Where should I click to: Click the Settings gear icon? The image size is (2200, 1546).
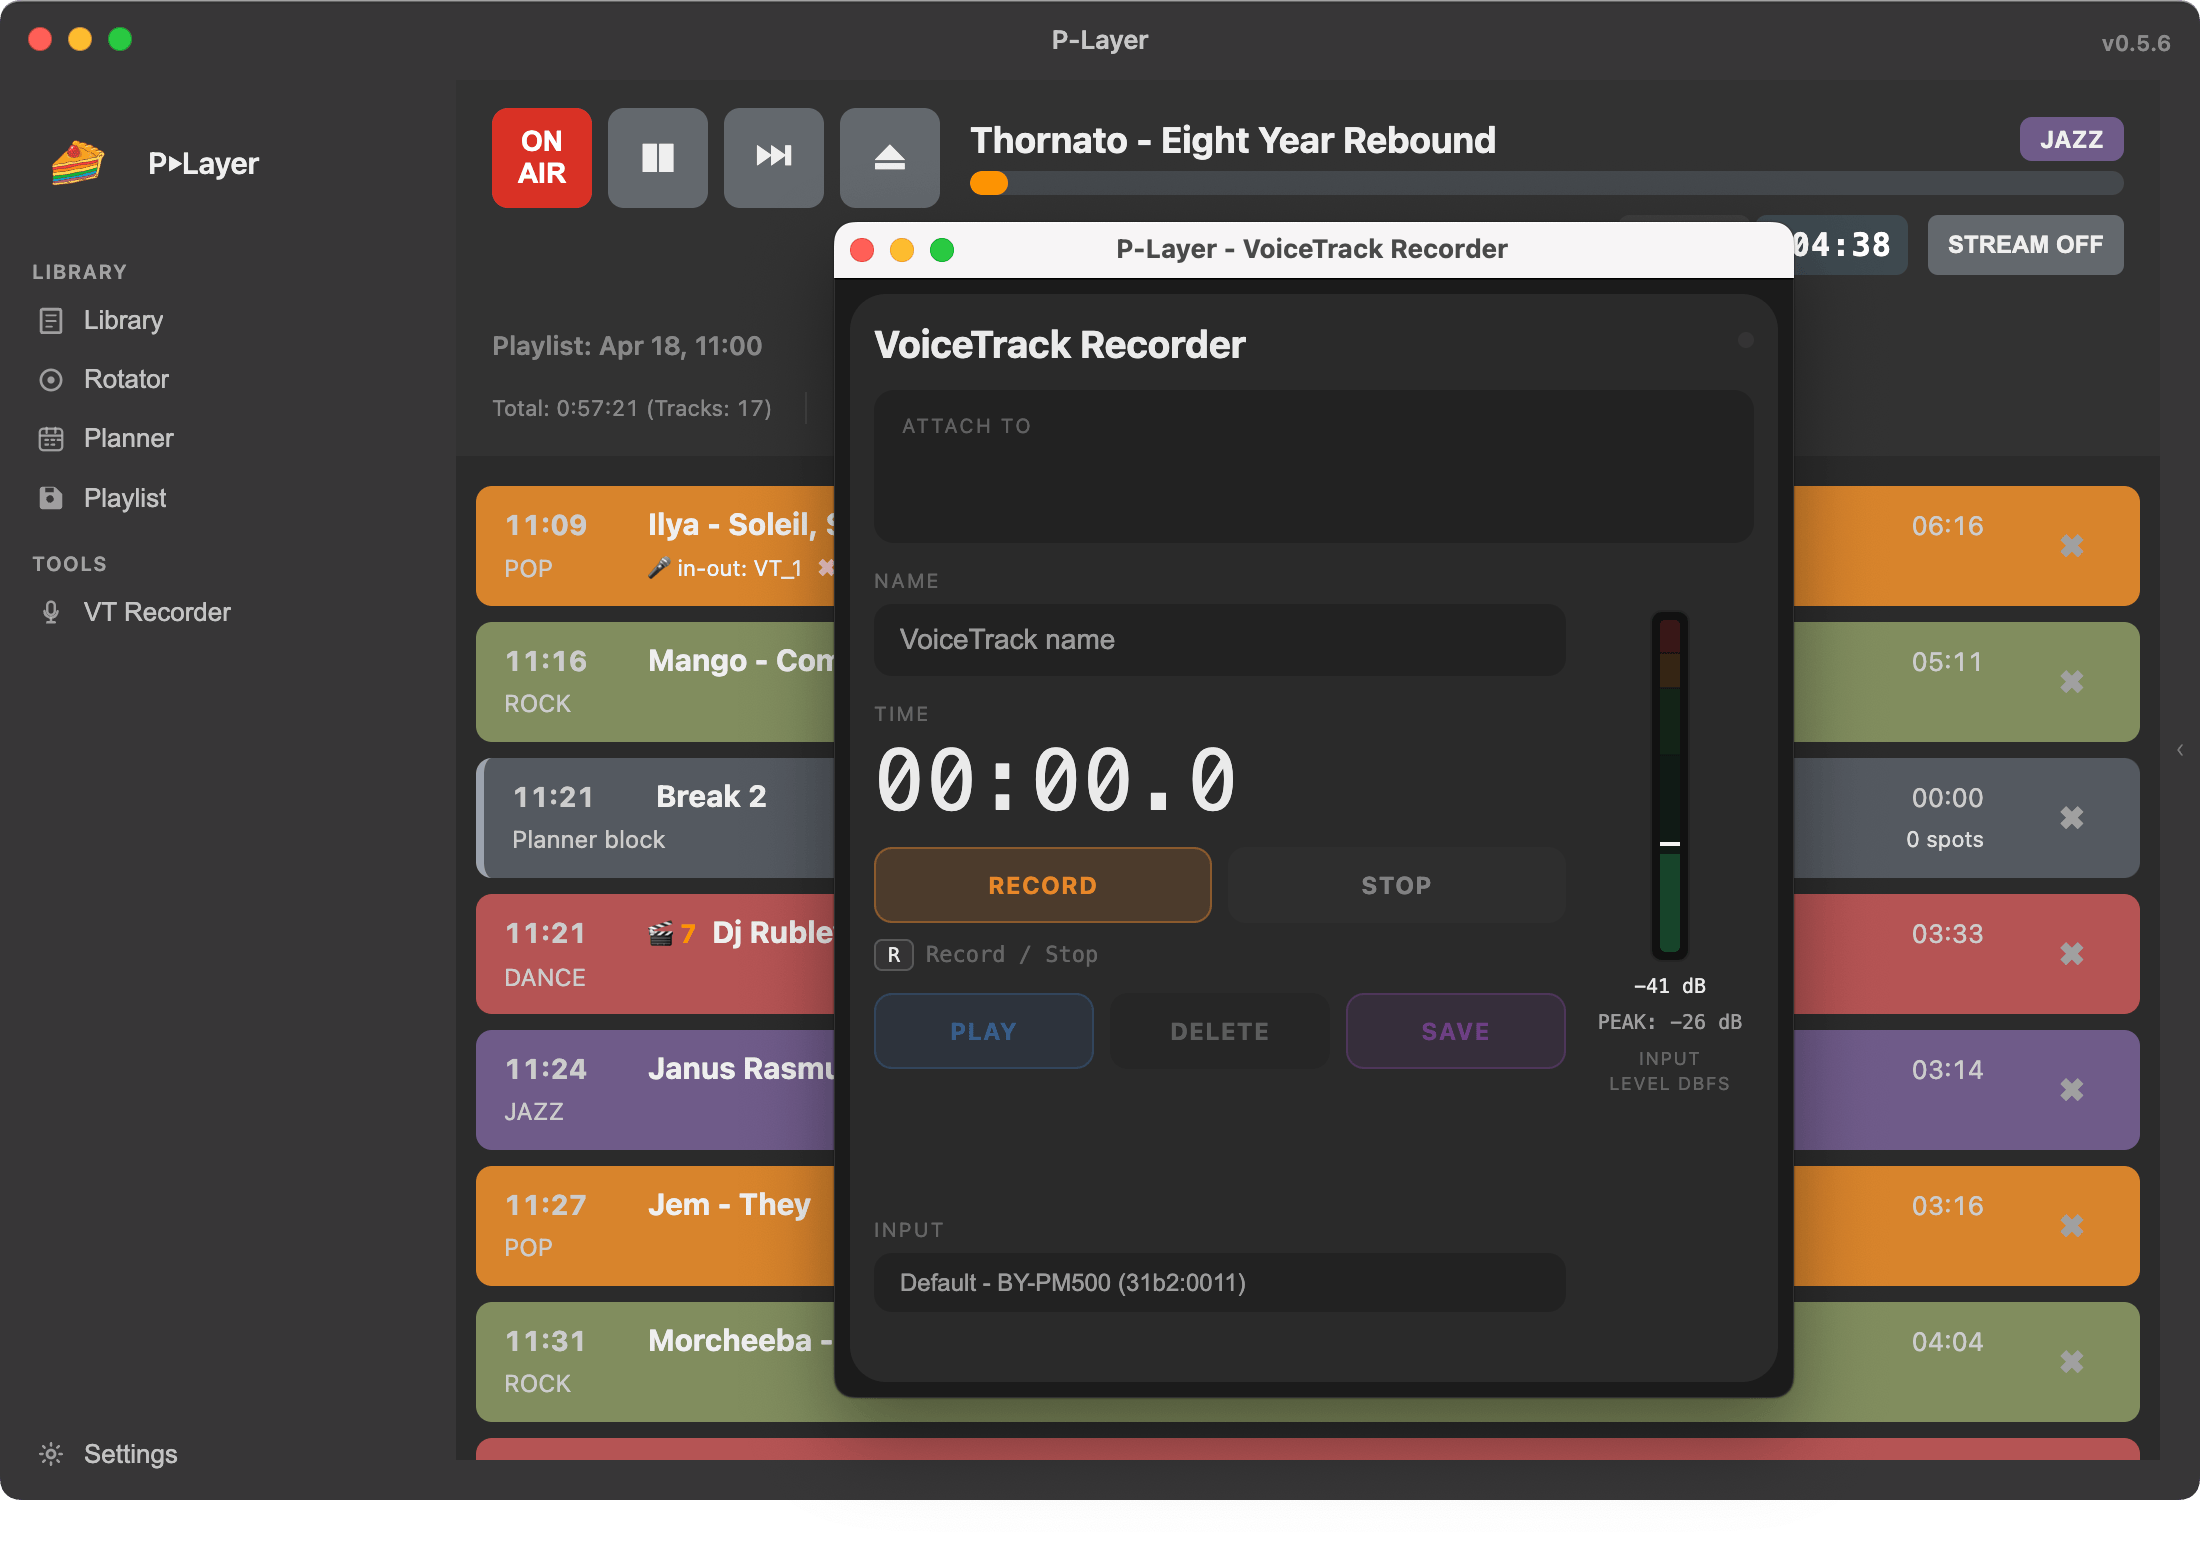click(51, 1454)
